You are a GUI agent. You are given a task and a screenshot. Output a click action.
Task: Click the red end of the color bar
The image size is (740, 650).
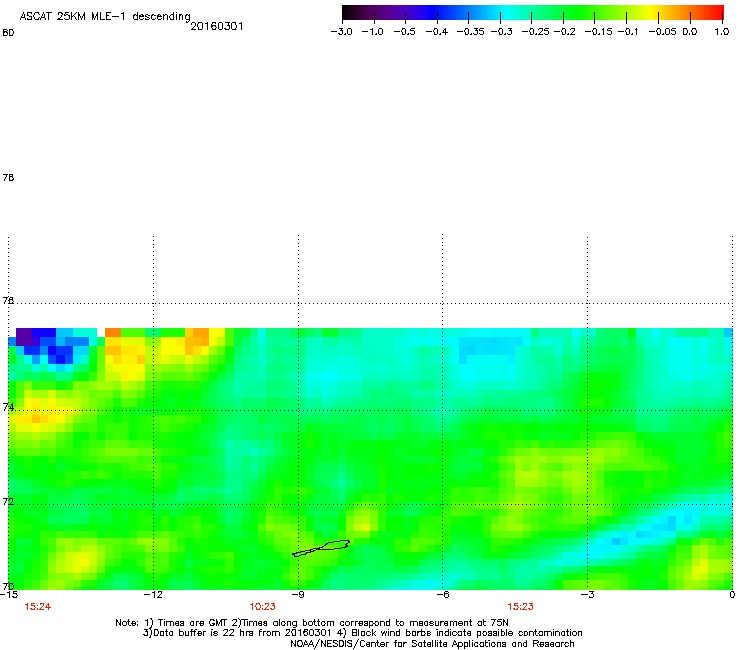pyautogui.click(x=715, y=12)
